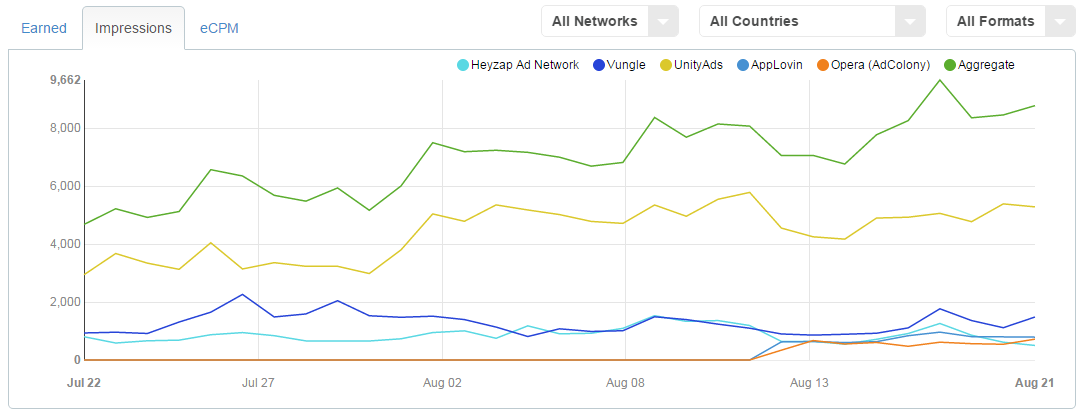The width and height of the screenshot is (1086, 412).
Task: Expand the All Countries dropdown
Action: [811, 21]
